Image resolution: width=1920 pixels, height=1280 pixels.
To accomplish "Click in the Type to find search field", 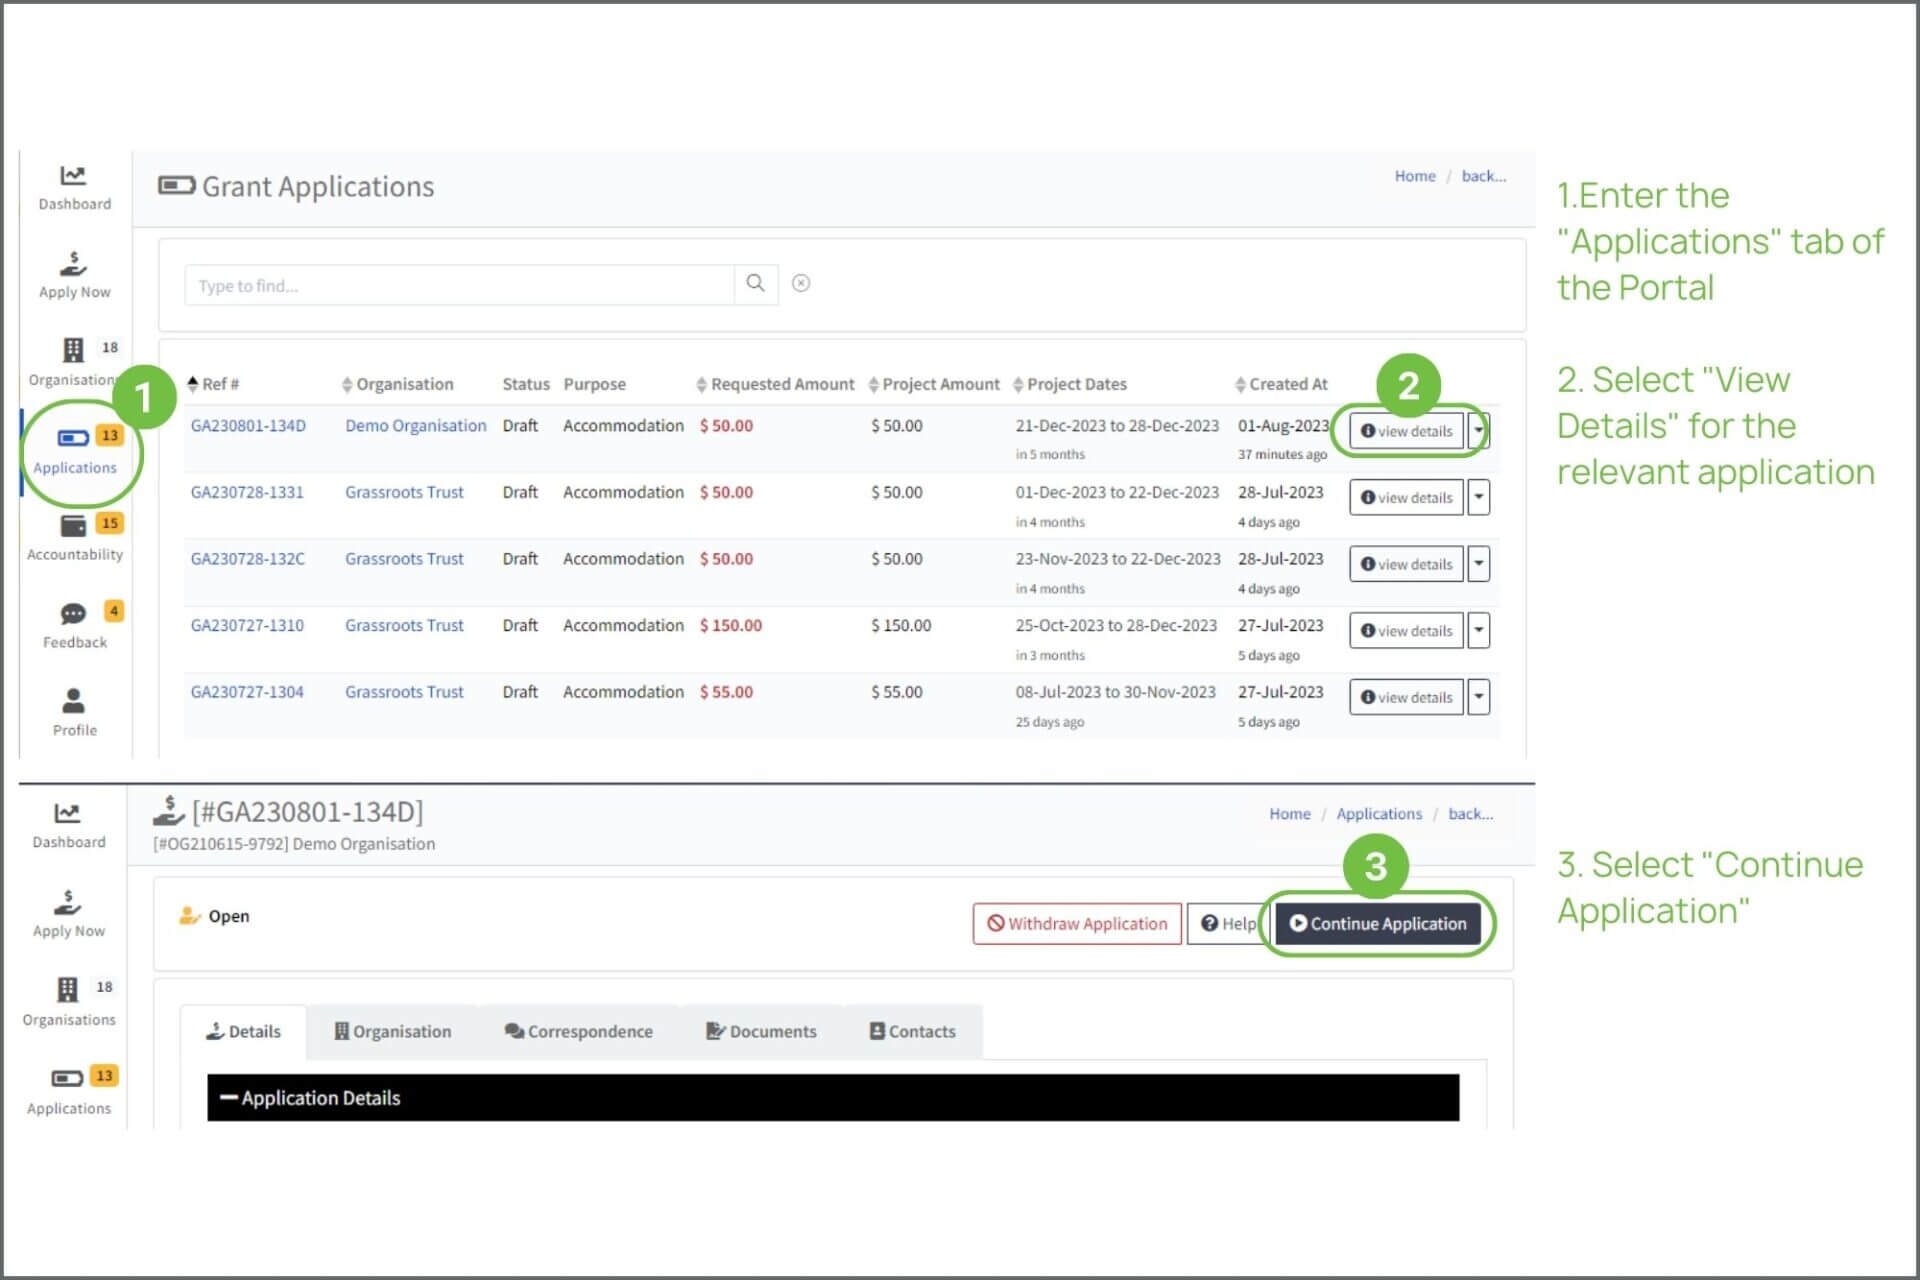I will pyautogui.click(x=459, y=285).
